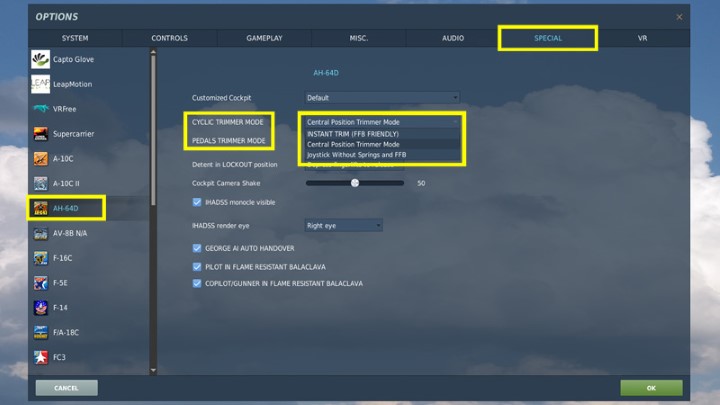The width and height of the screenshot is (720, 405).
Task: Select F/A-18C label in sidebar
Action: click(66, 332)
